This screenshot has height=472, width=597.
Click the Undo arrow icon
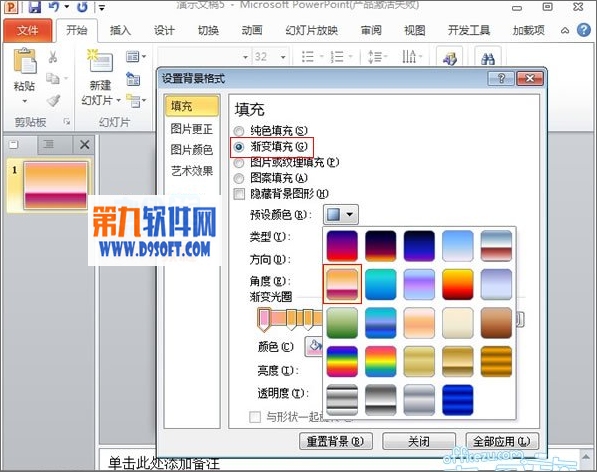point(54,6)
